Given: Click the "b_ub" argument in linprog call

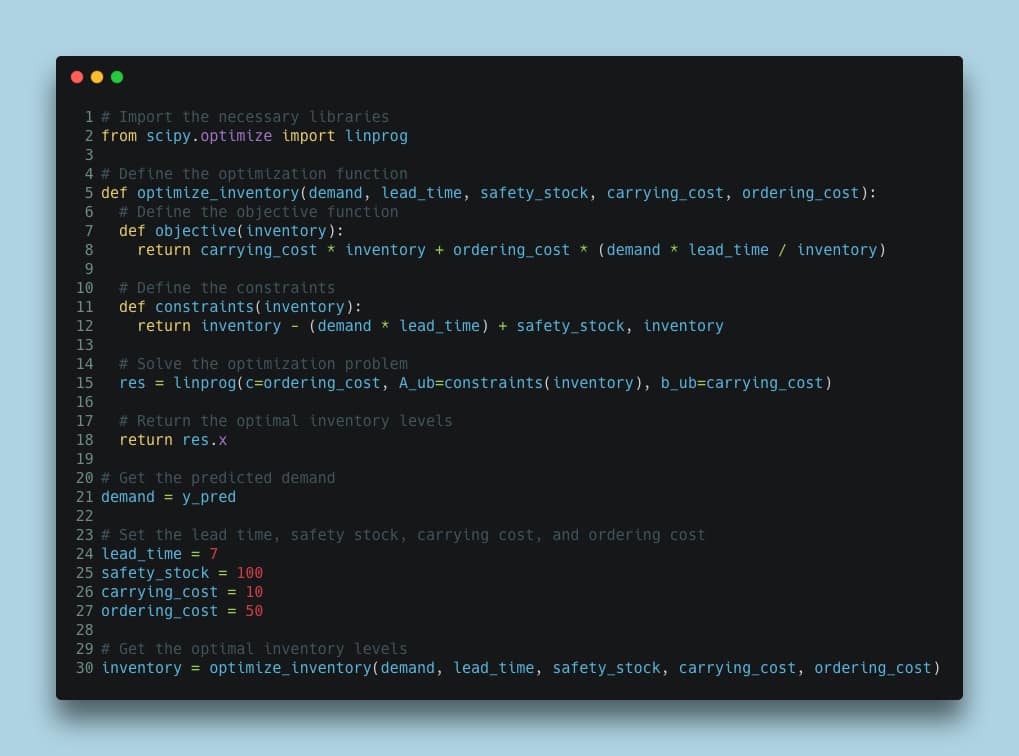Looking at the screenshot, I should tap(678, 383).
